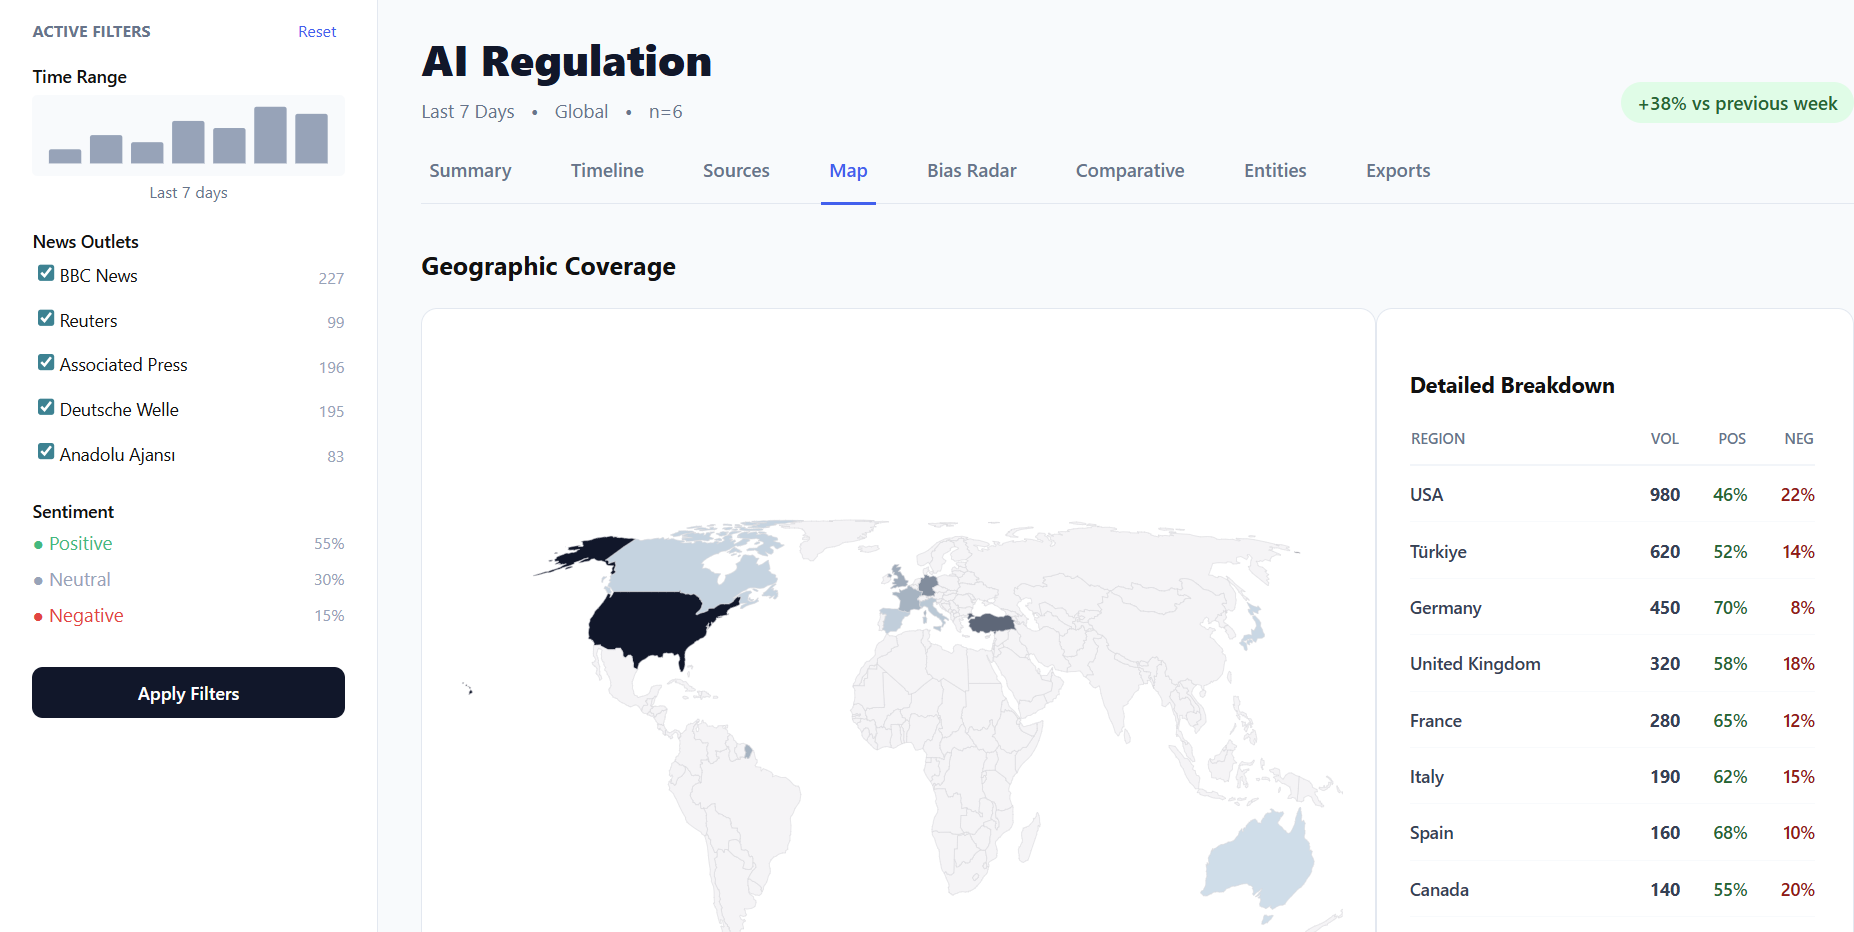Switch to the Comparative tab

tap(1130, 170)
